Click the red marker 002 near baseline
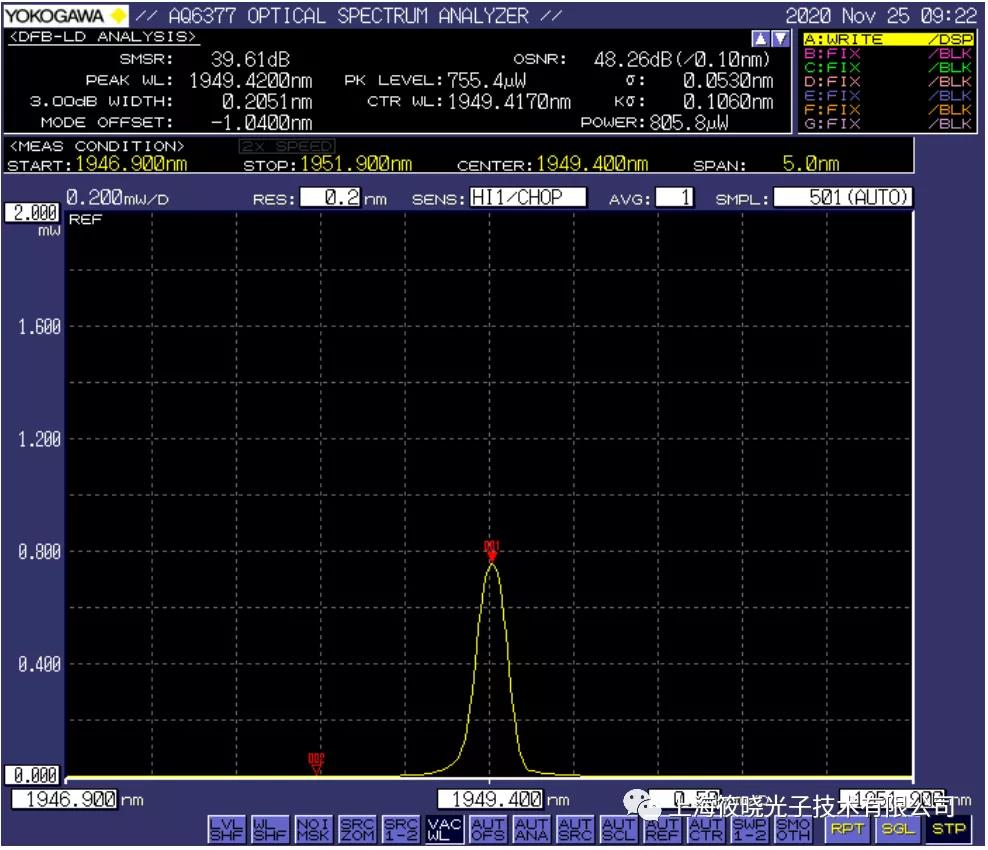 tap(316, 763)
